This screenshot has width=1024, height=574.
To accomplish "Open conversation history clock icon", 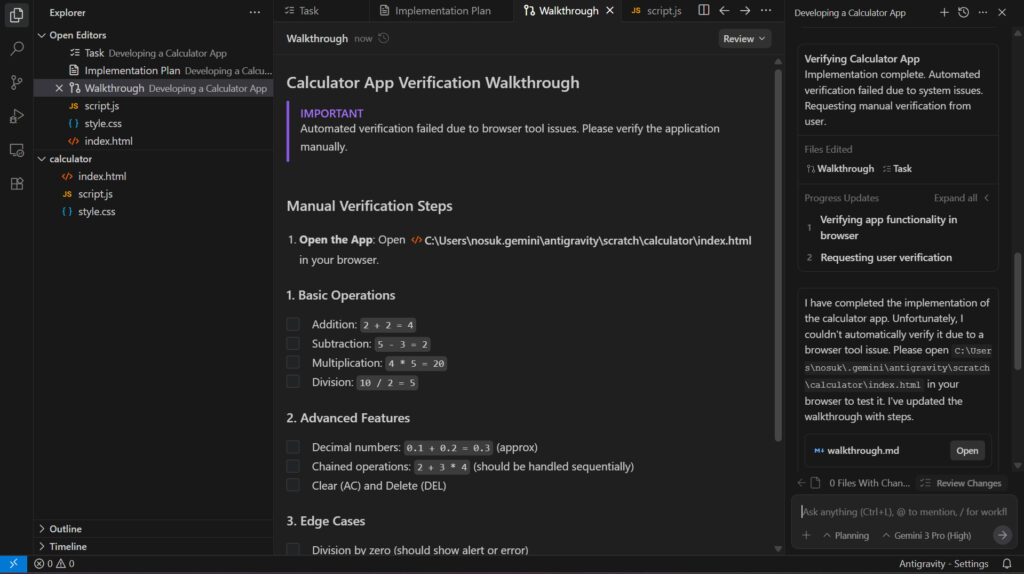I will point(963,13).
